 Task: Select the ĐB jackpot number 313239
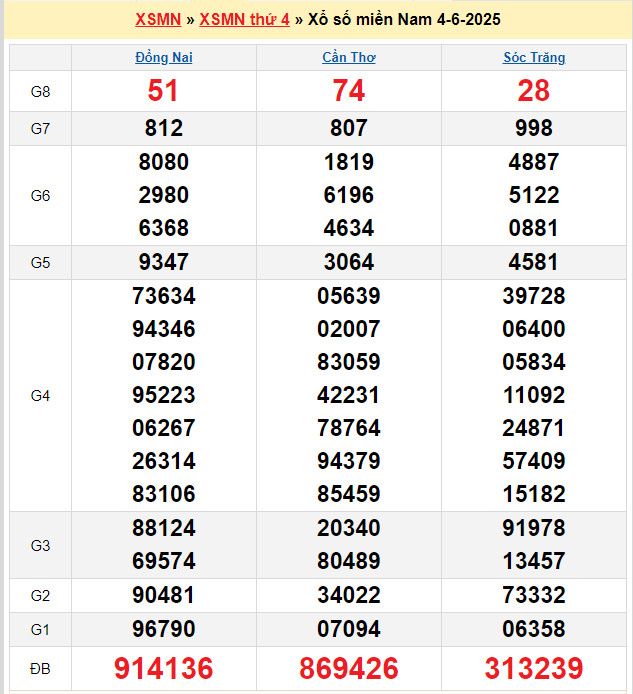click(x=534, y=668)
